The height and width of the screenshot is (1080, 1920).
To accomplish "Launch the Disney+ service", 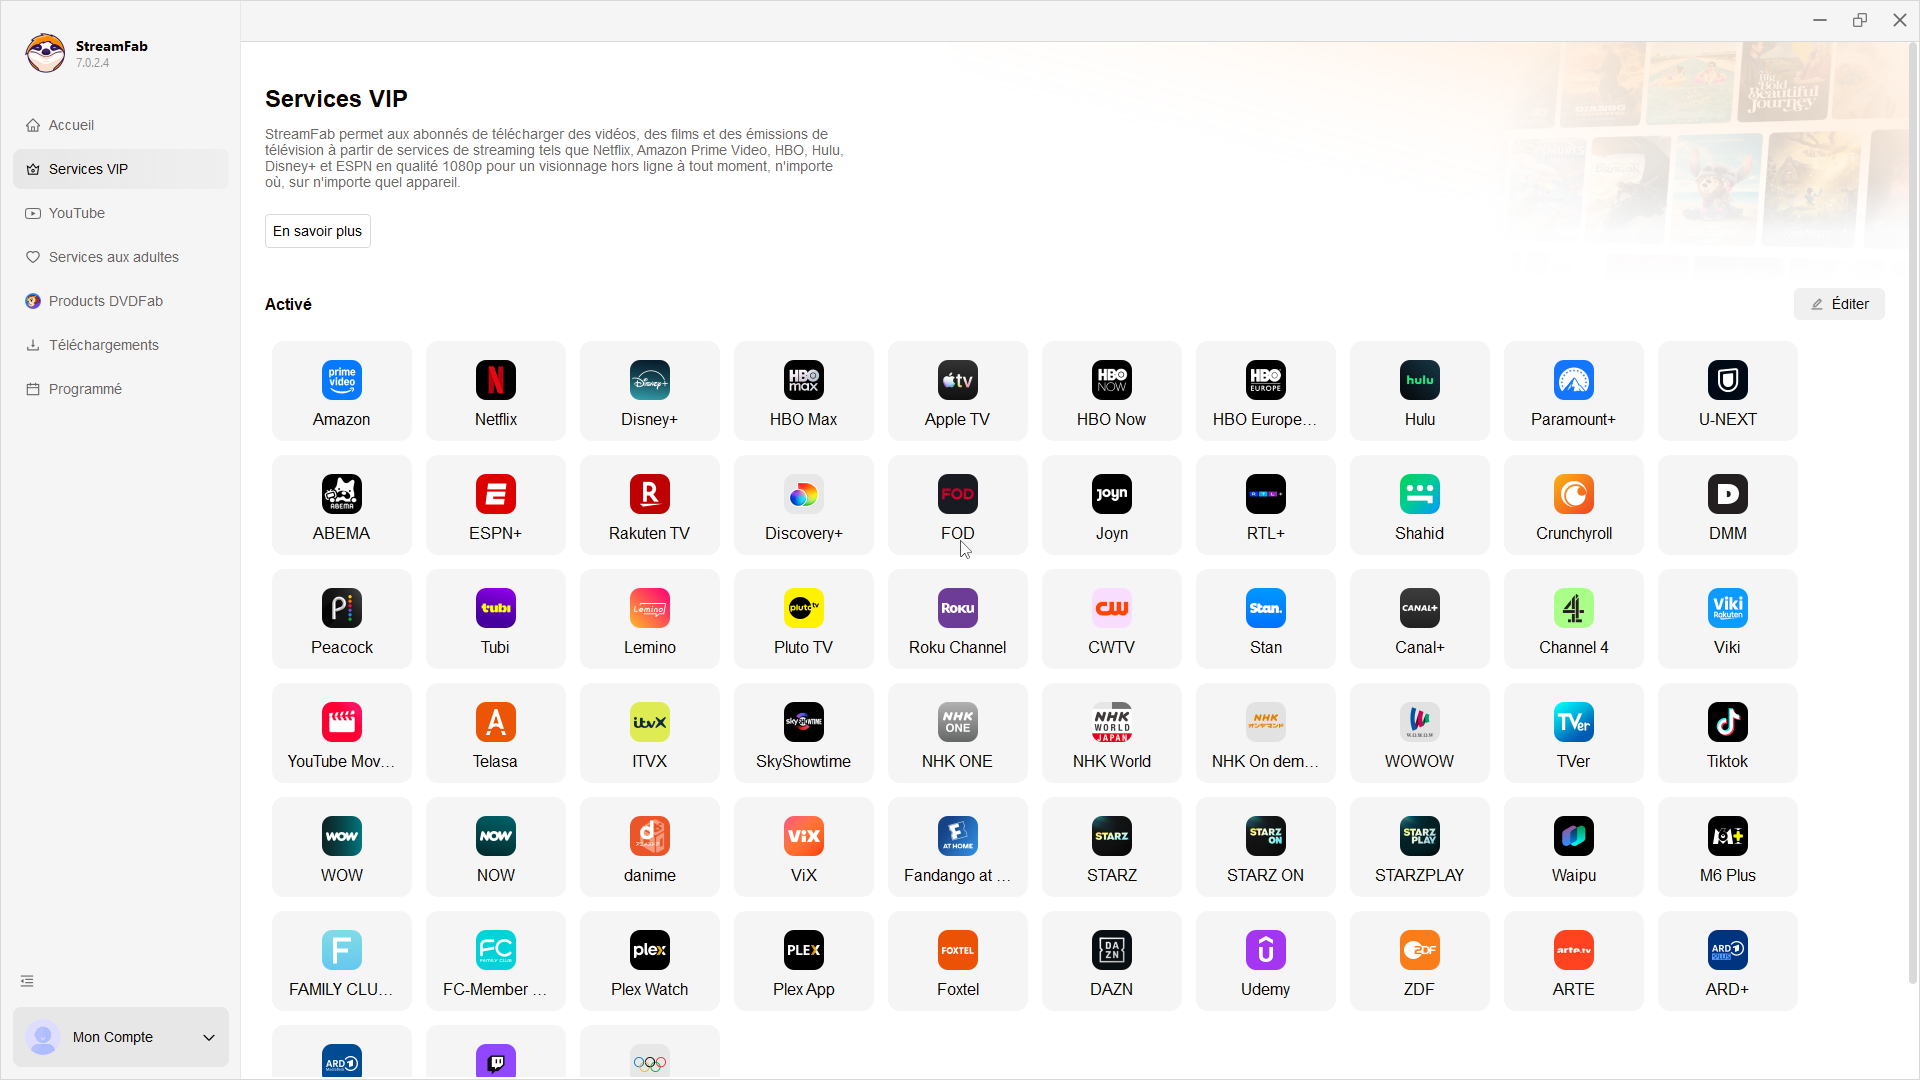I will (650, 391).
